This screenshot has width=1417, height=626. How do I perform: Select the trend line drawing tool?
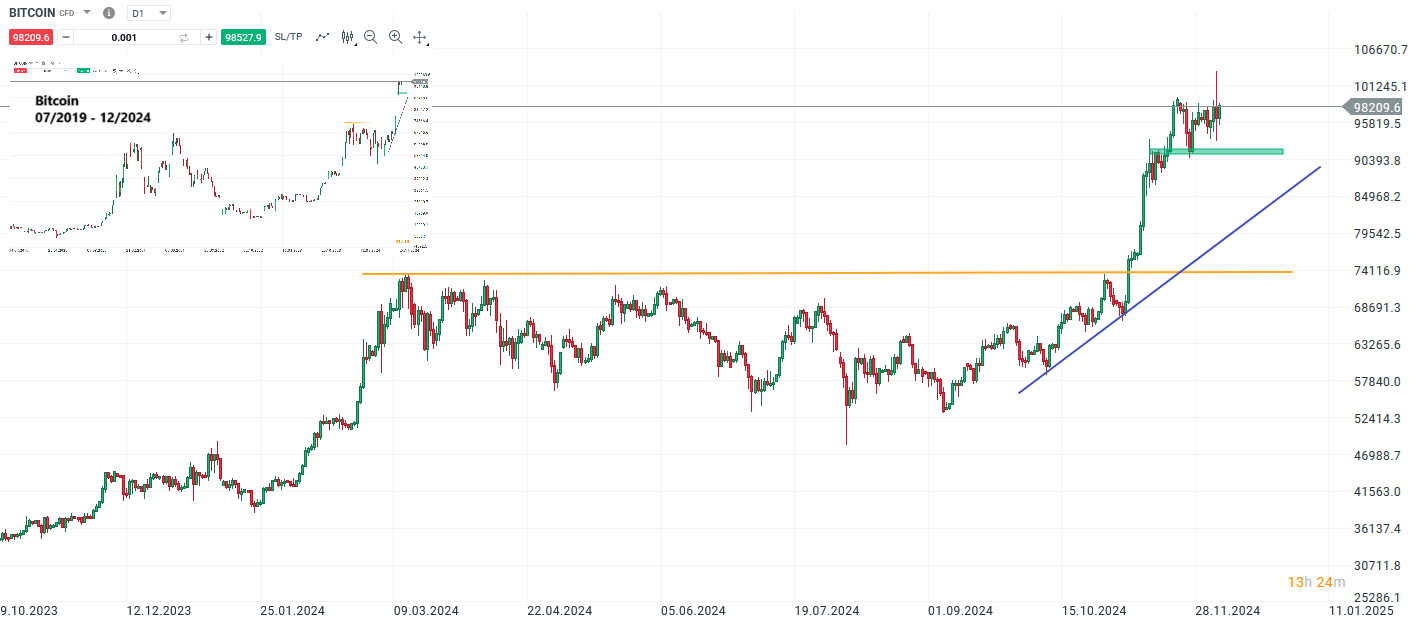[x=322, y=37]
